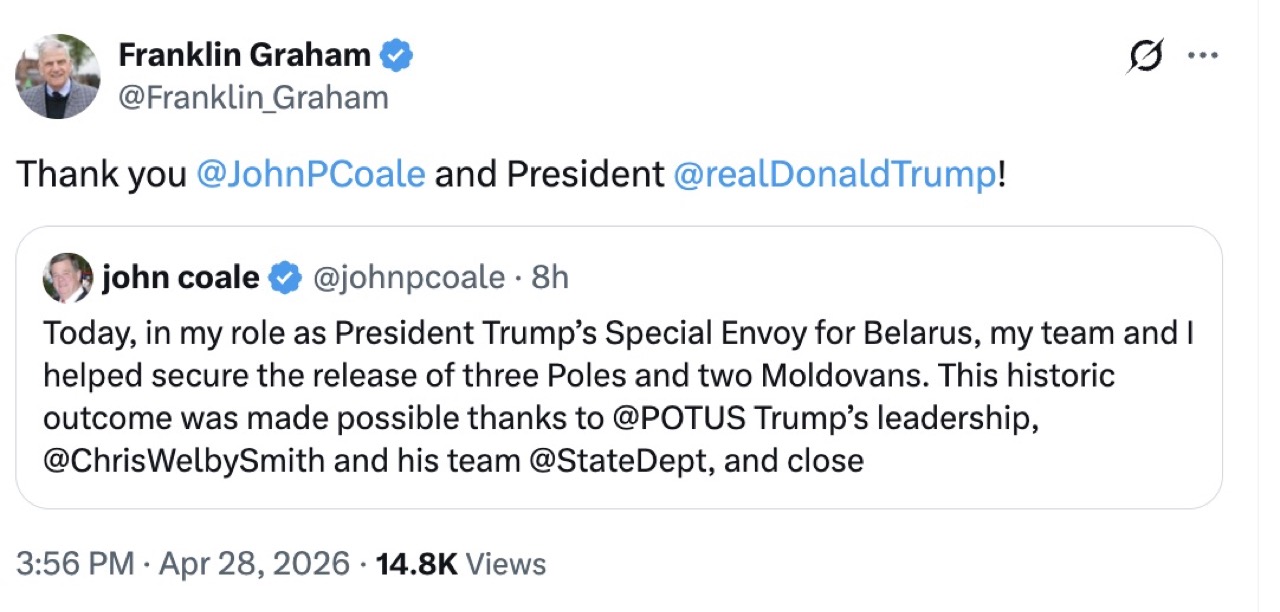The height and width of the screenshot is (612, 1280).
Task: Click the 14.8K Views count
Action: pos(460,564)
